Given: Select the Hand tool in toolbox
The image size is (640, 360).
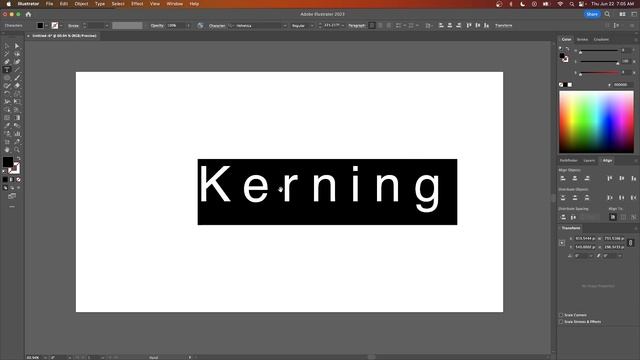Looking at the screenshot, I should pos(7,150).
